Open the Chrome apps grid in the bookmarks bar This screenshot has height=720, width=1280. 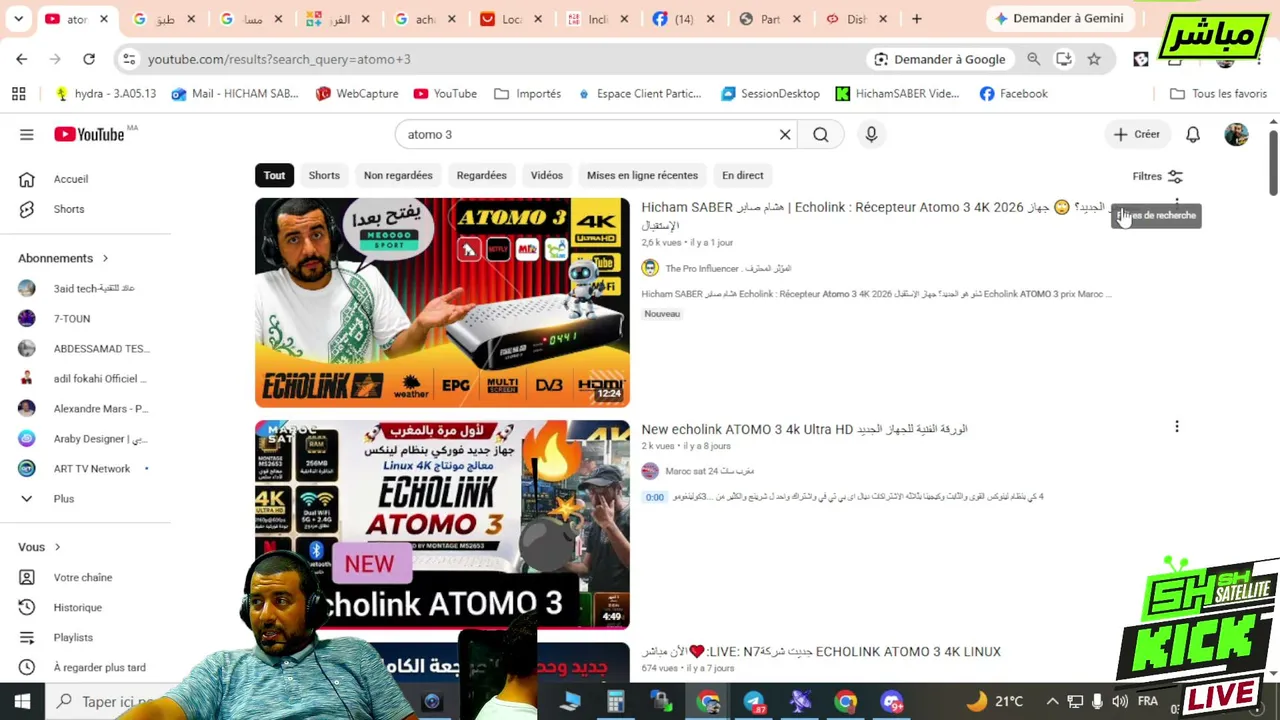pos(18,93)
